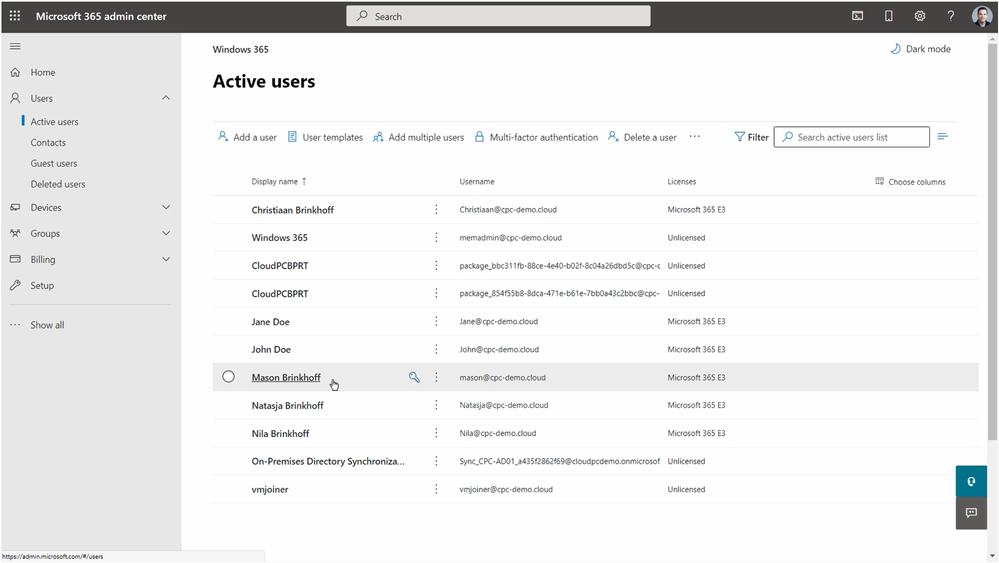Image resolution: width=999 pixels, height=563 pixels.
Task: Click the page vertical scrollbar
Action: [992, 242]
